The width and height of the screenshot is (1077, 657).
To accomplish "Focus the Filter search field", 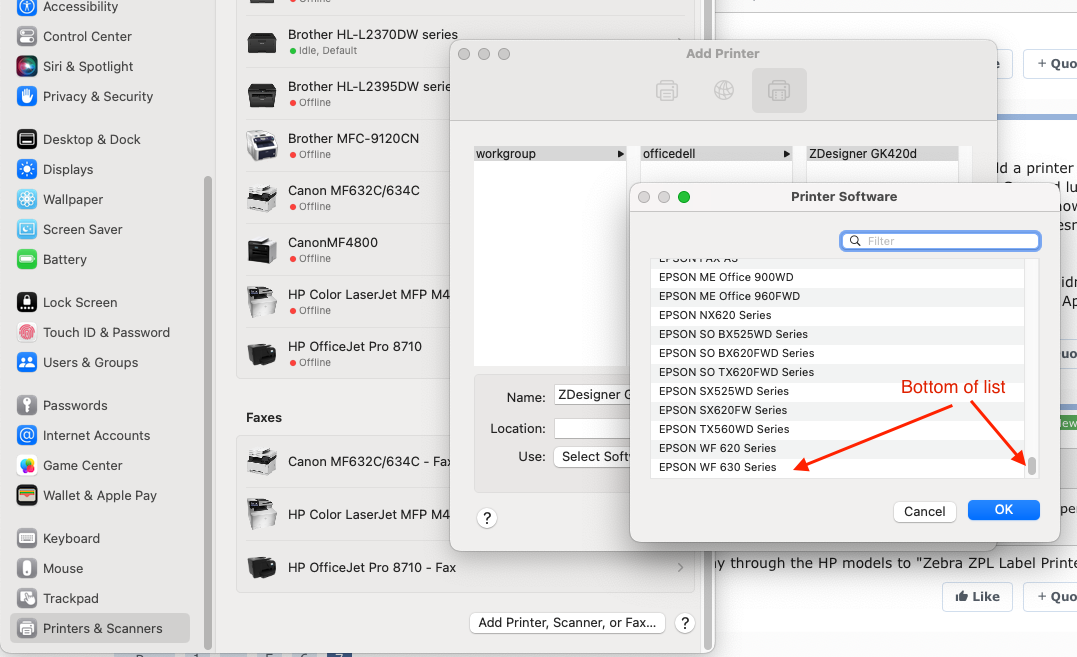I will [x=940, y=241].
